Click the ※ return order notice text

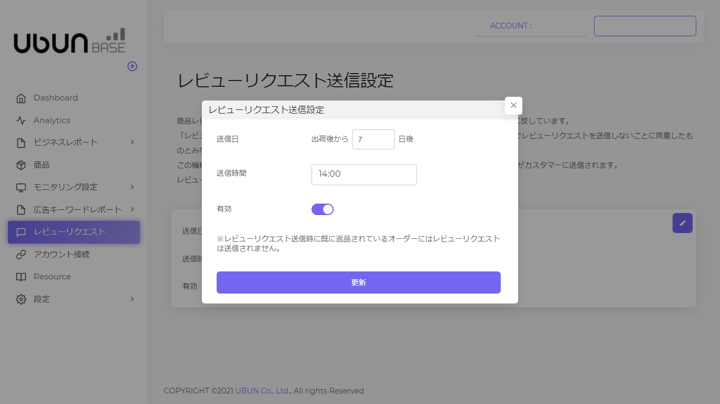coord(358,243)
